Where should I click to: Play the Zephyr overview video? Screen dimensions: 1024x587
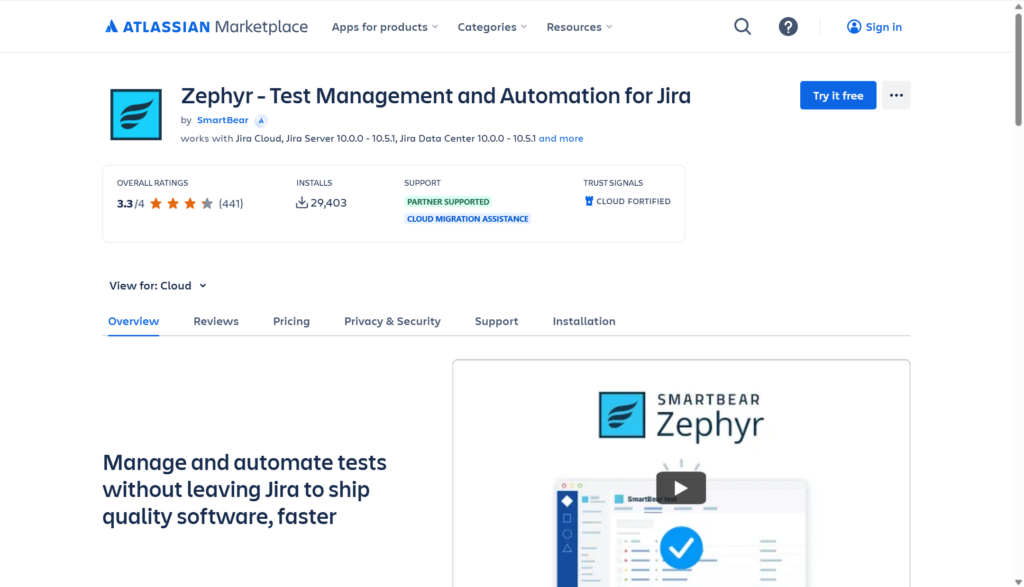680,488
